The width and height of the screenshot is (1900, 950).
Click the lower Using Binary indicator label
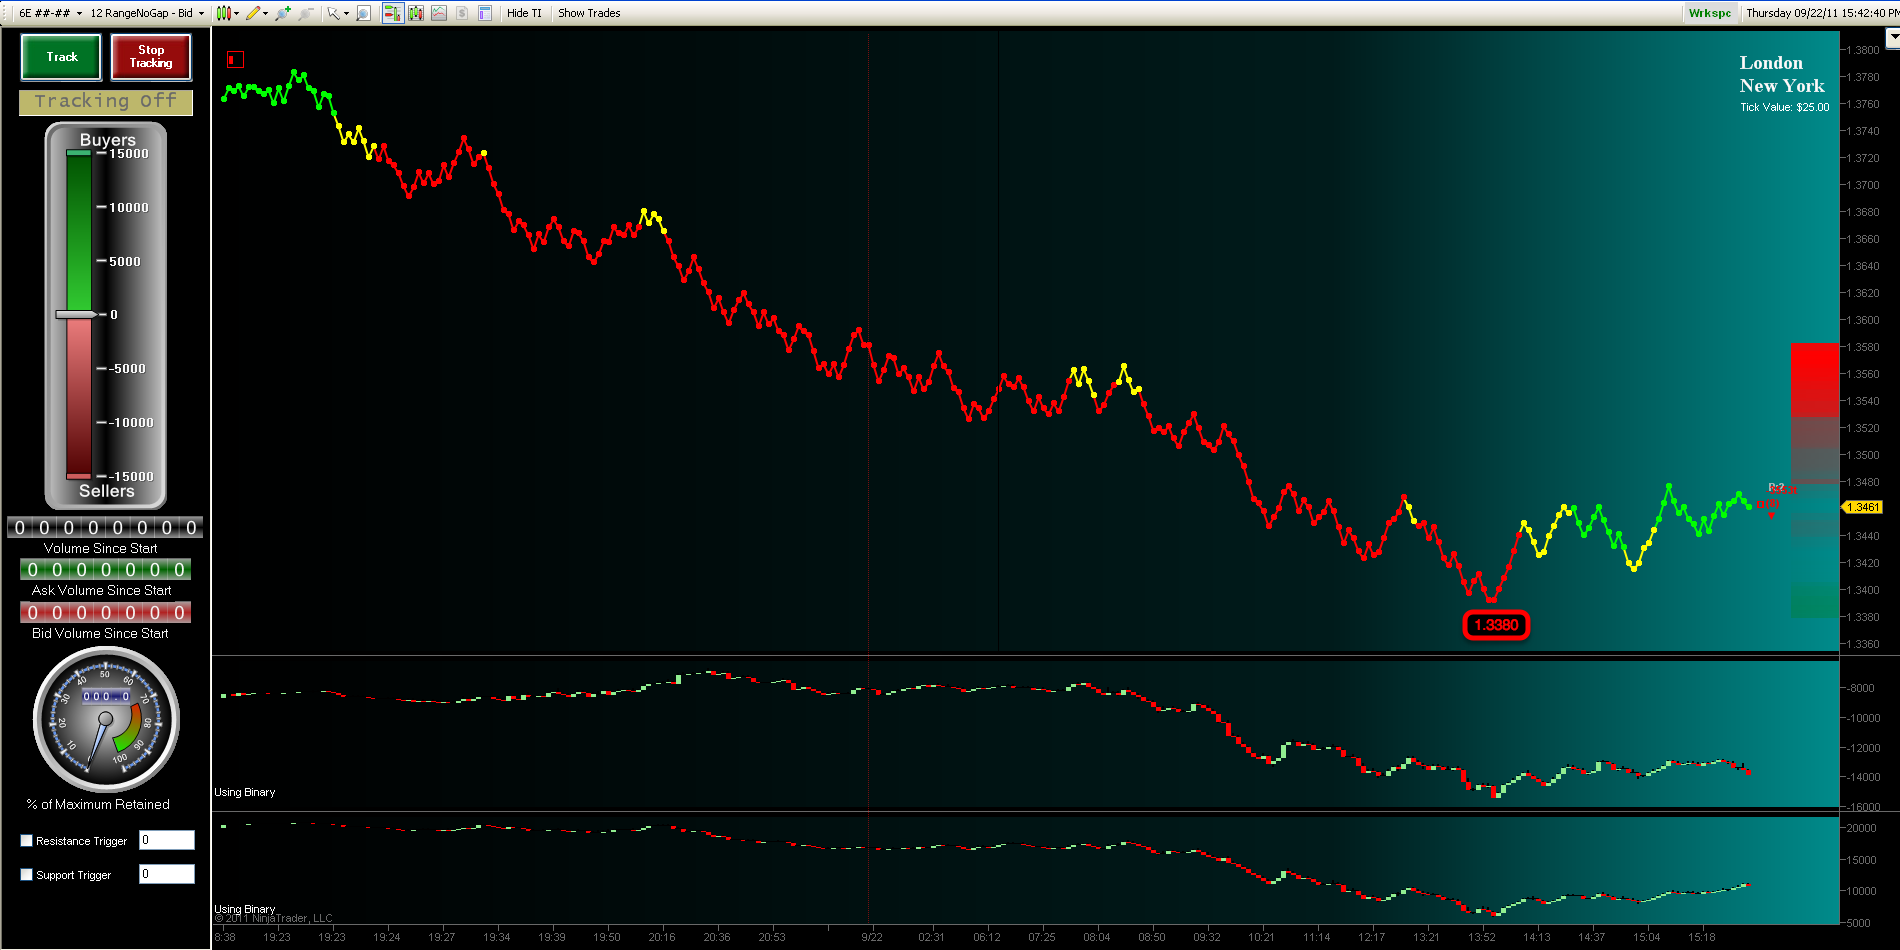click(x=245, y=909)
